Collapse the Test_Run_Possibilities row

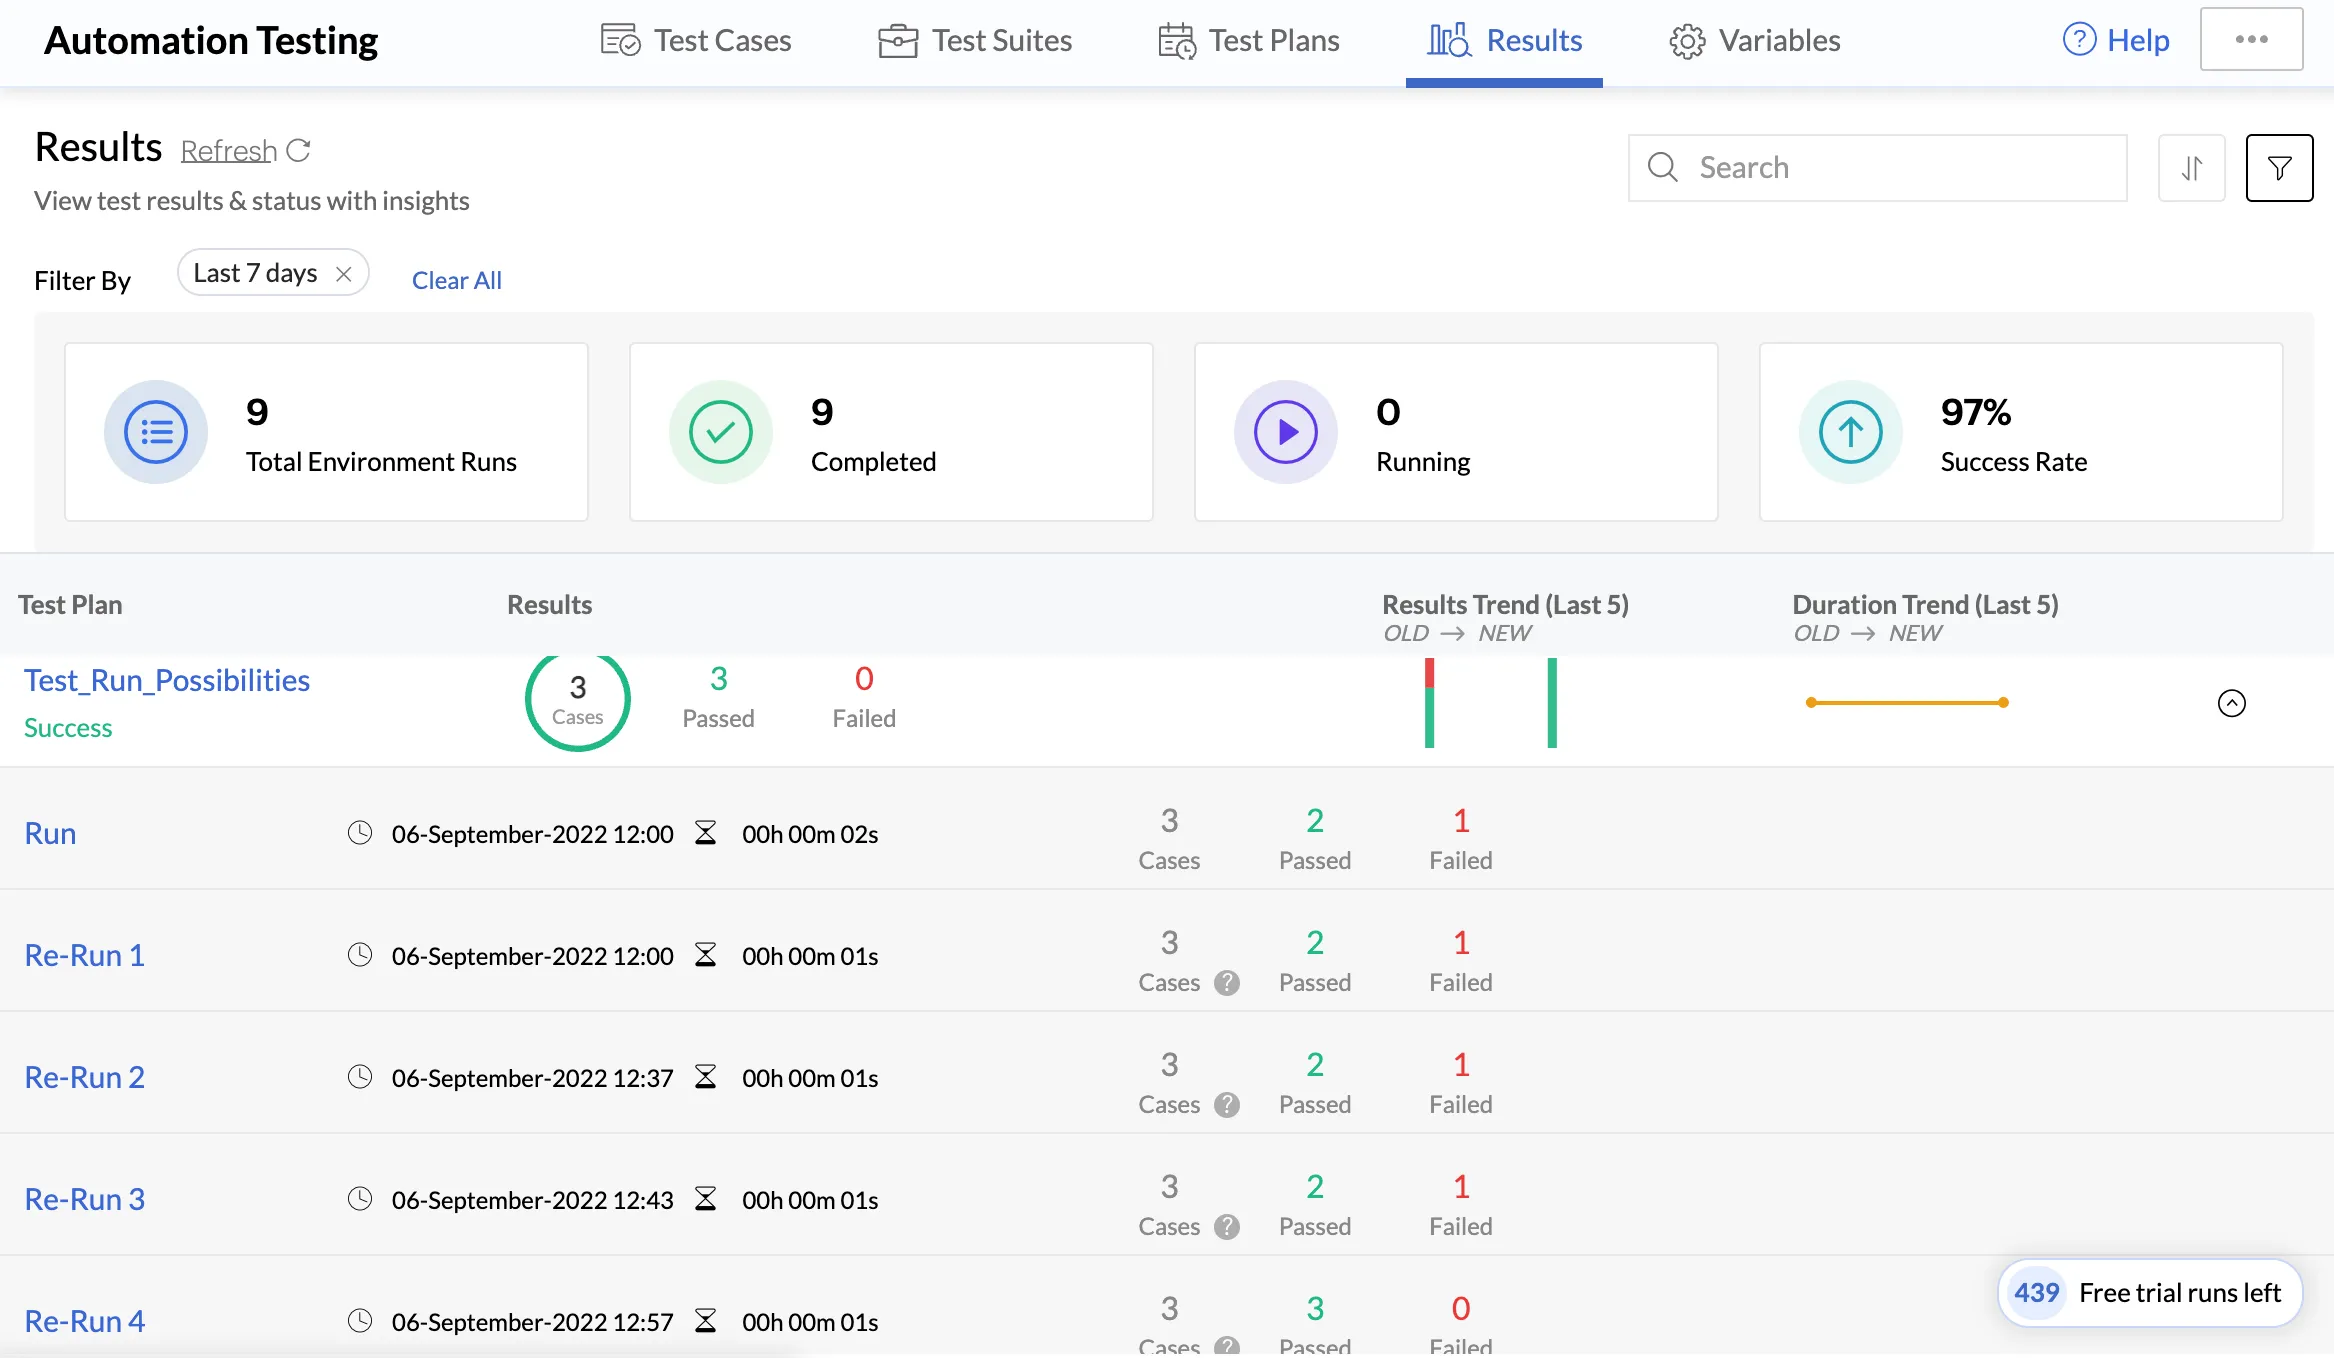click(2232, 703)
